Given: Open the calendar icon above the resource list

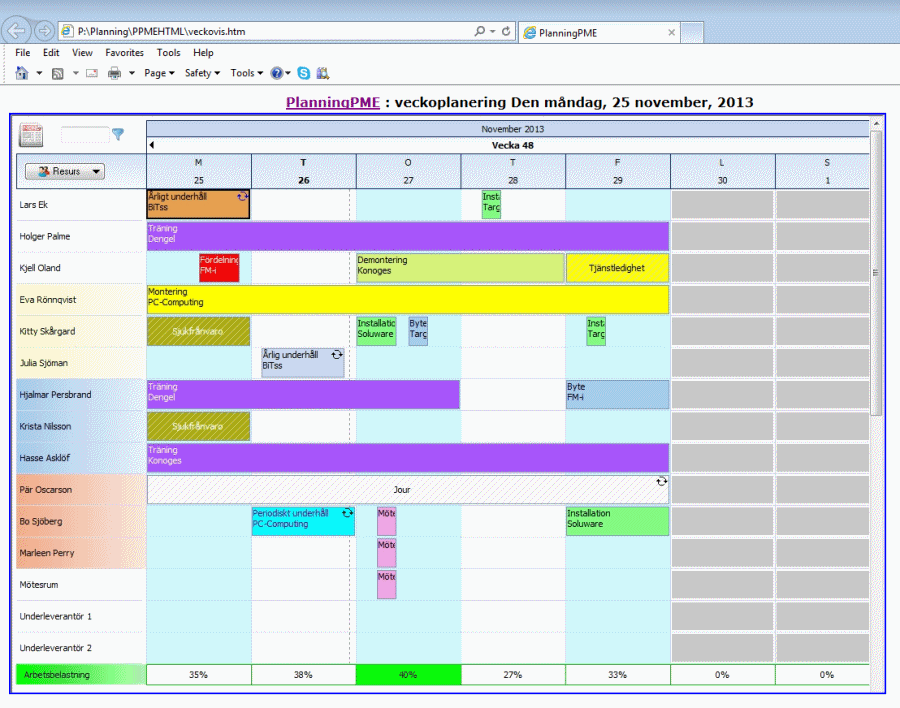Looking at the screenshot, I should 29,133.
